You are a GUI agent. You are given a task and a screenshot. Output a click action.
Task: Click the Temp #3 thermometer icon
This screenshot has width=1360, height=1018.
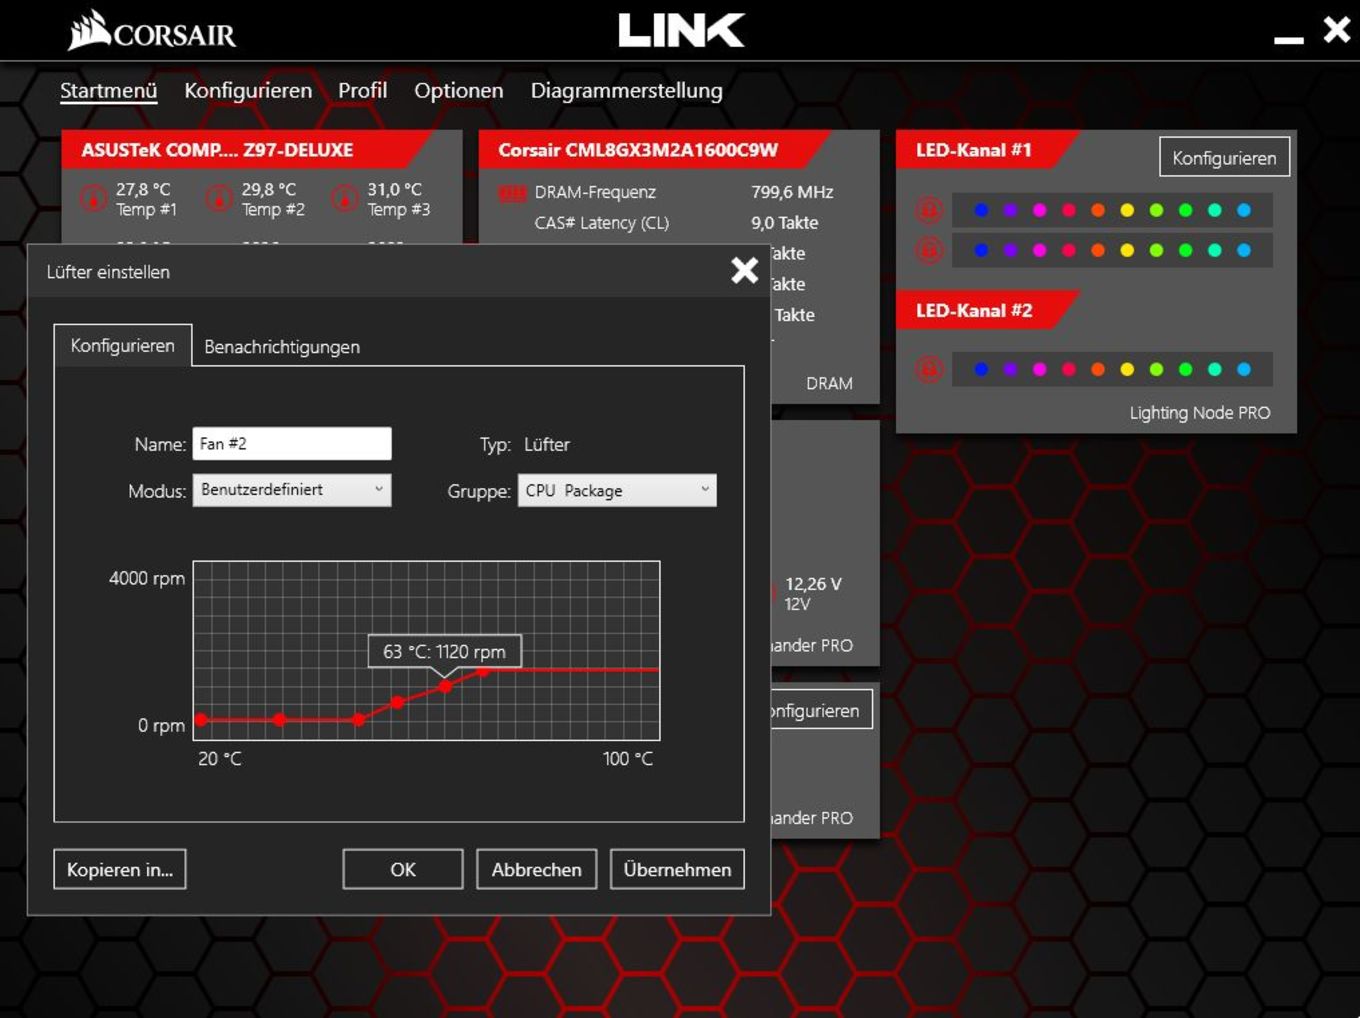coord(345,199)
